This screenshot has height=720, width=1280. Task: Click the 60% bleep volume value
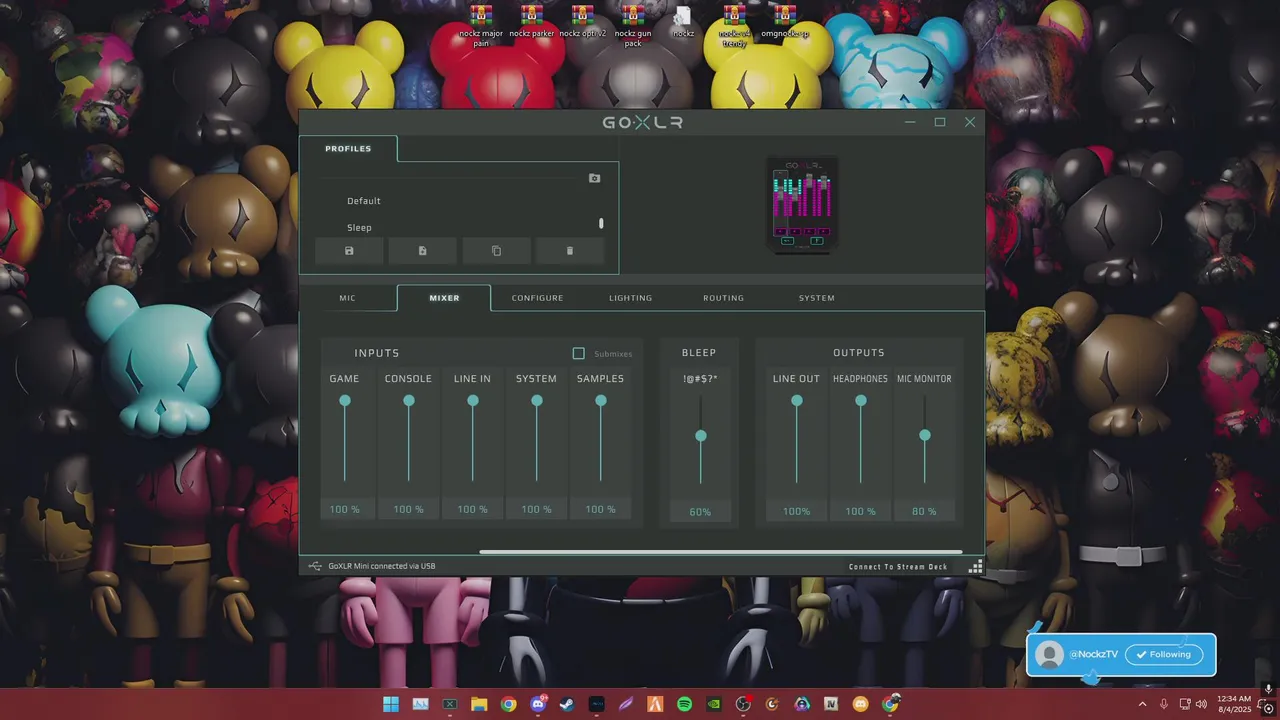[x=700, y=512]
